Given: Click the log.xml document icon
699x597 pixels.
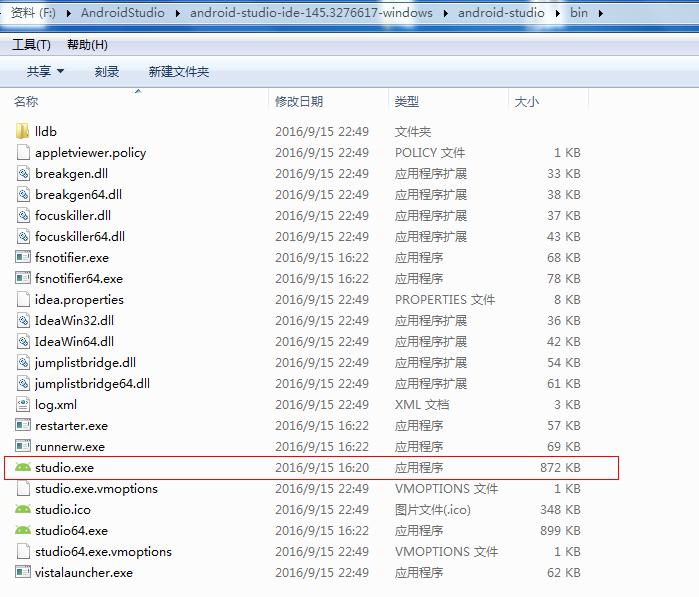Looking at the screenshot, I should point(23,404).
